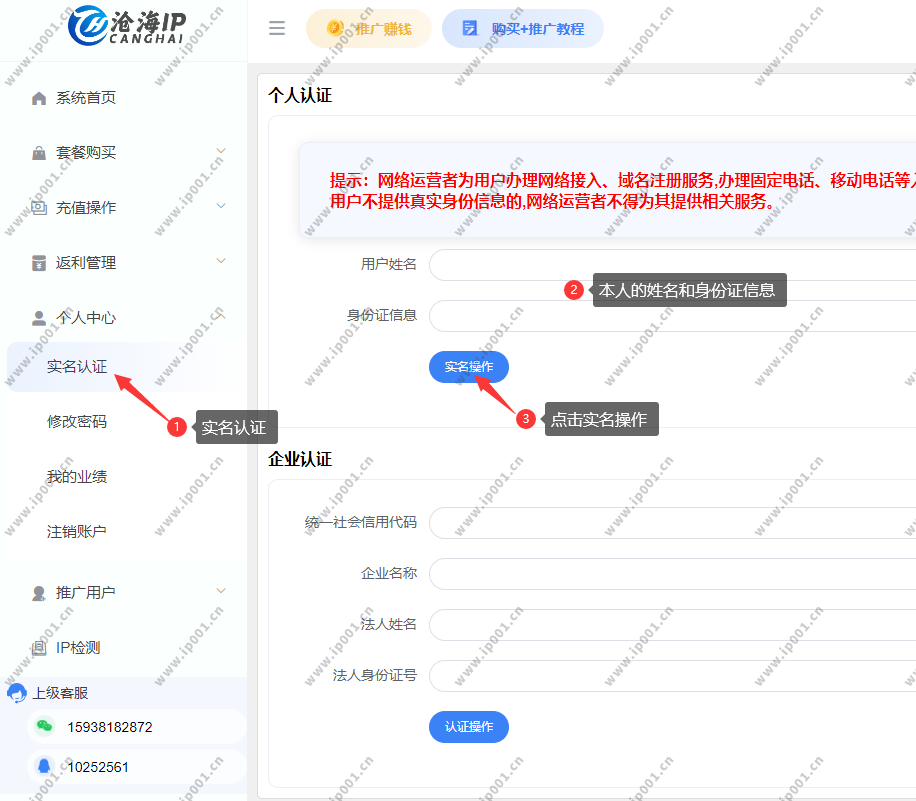The height and width of the screenshot is (801, 916).
Task: Collapse the 个人中心 menu chevron
Action: [221, 316]
